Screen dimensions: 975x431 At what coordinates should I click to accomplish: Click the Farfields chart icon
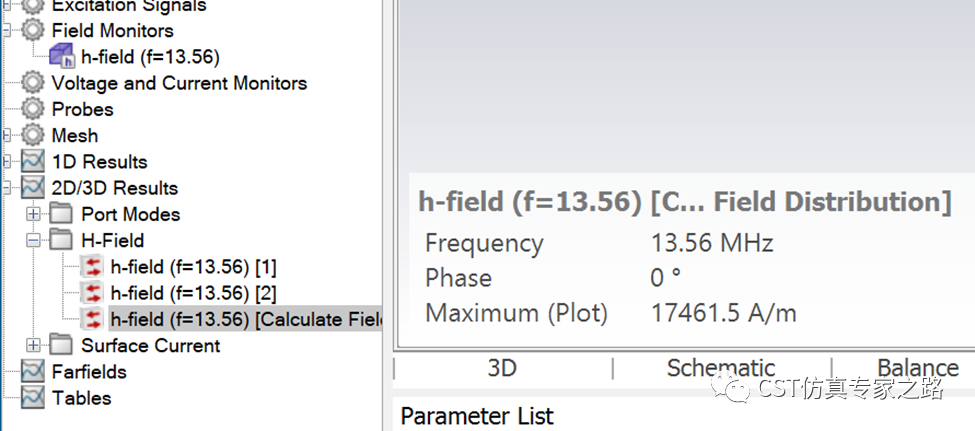point(33,371)
